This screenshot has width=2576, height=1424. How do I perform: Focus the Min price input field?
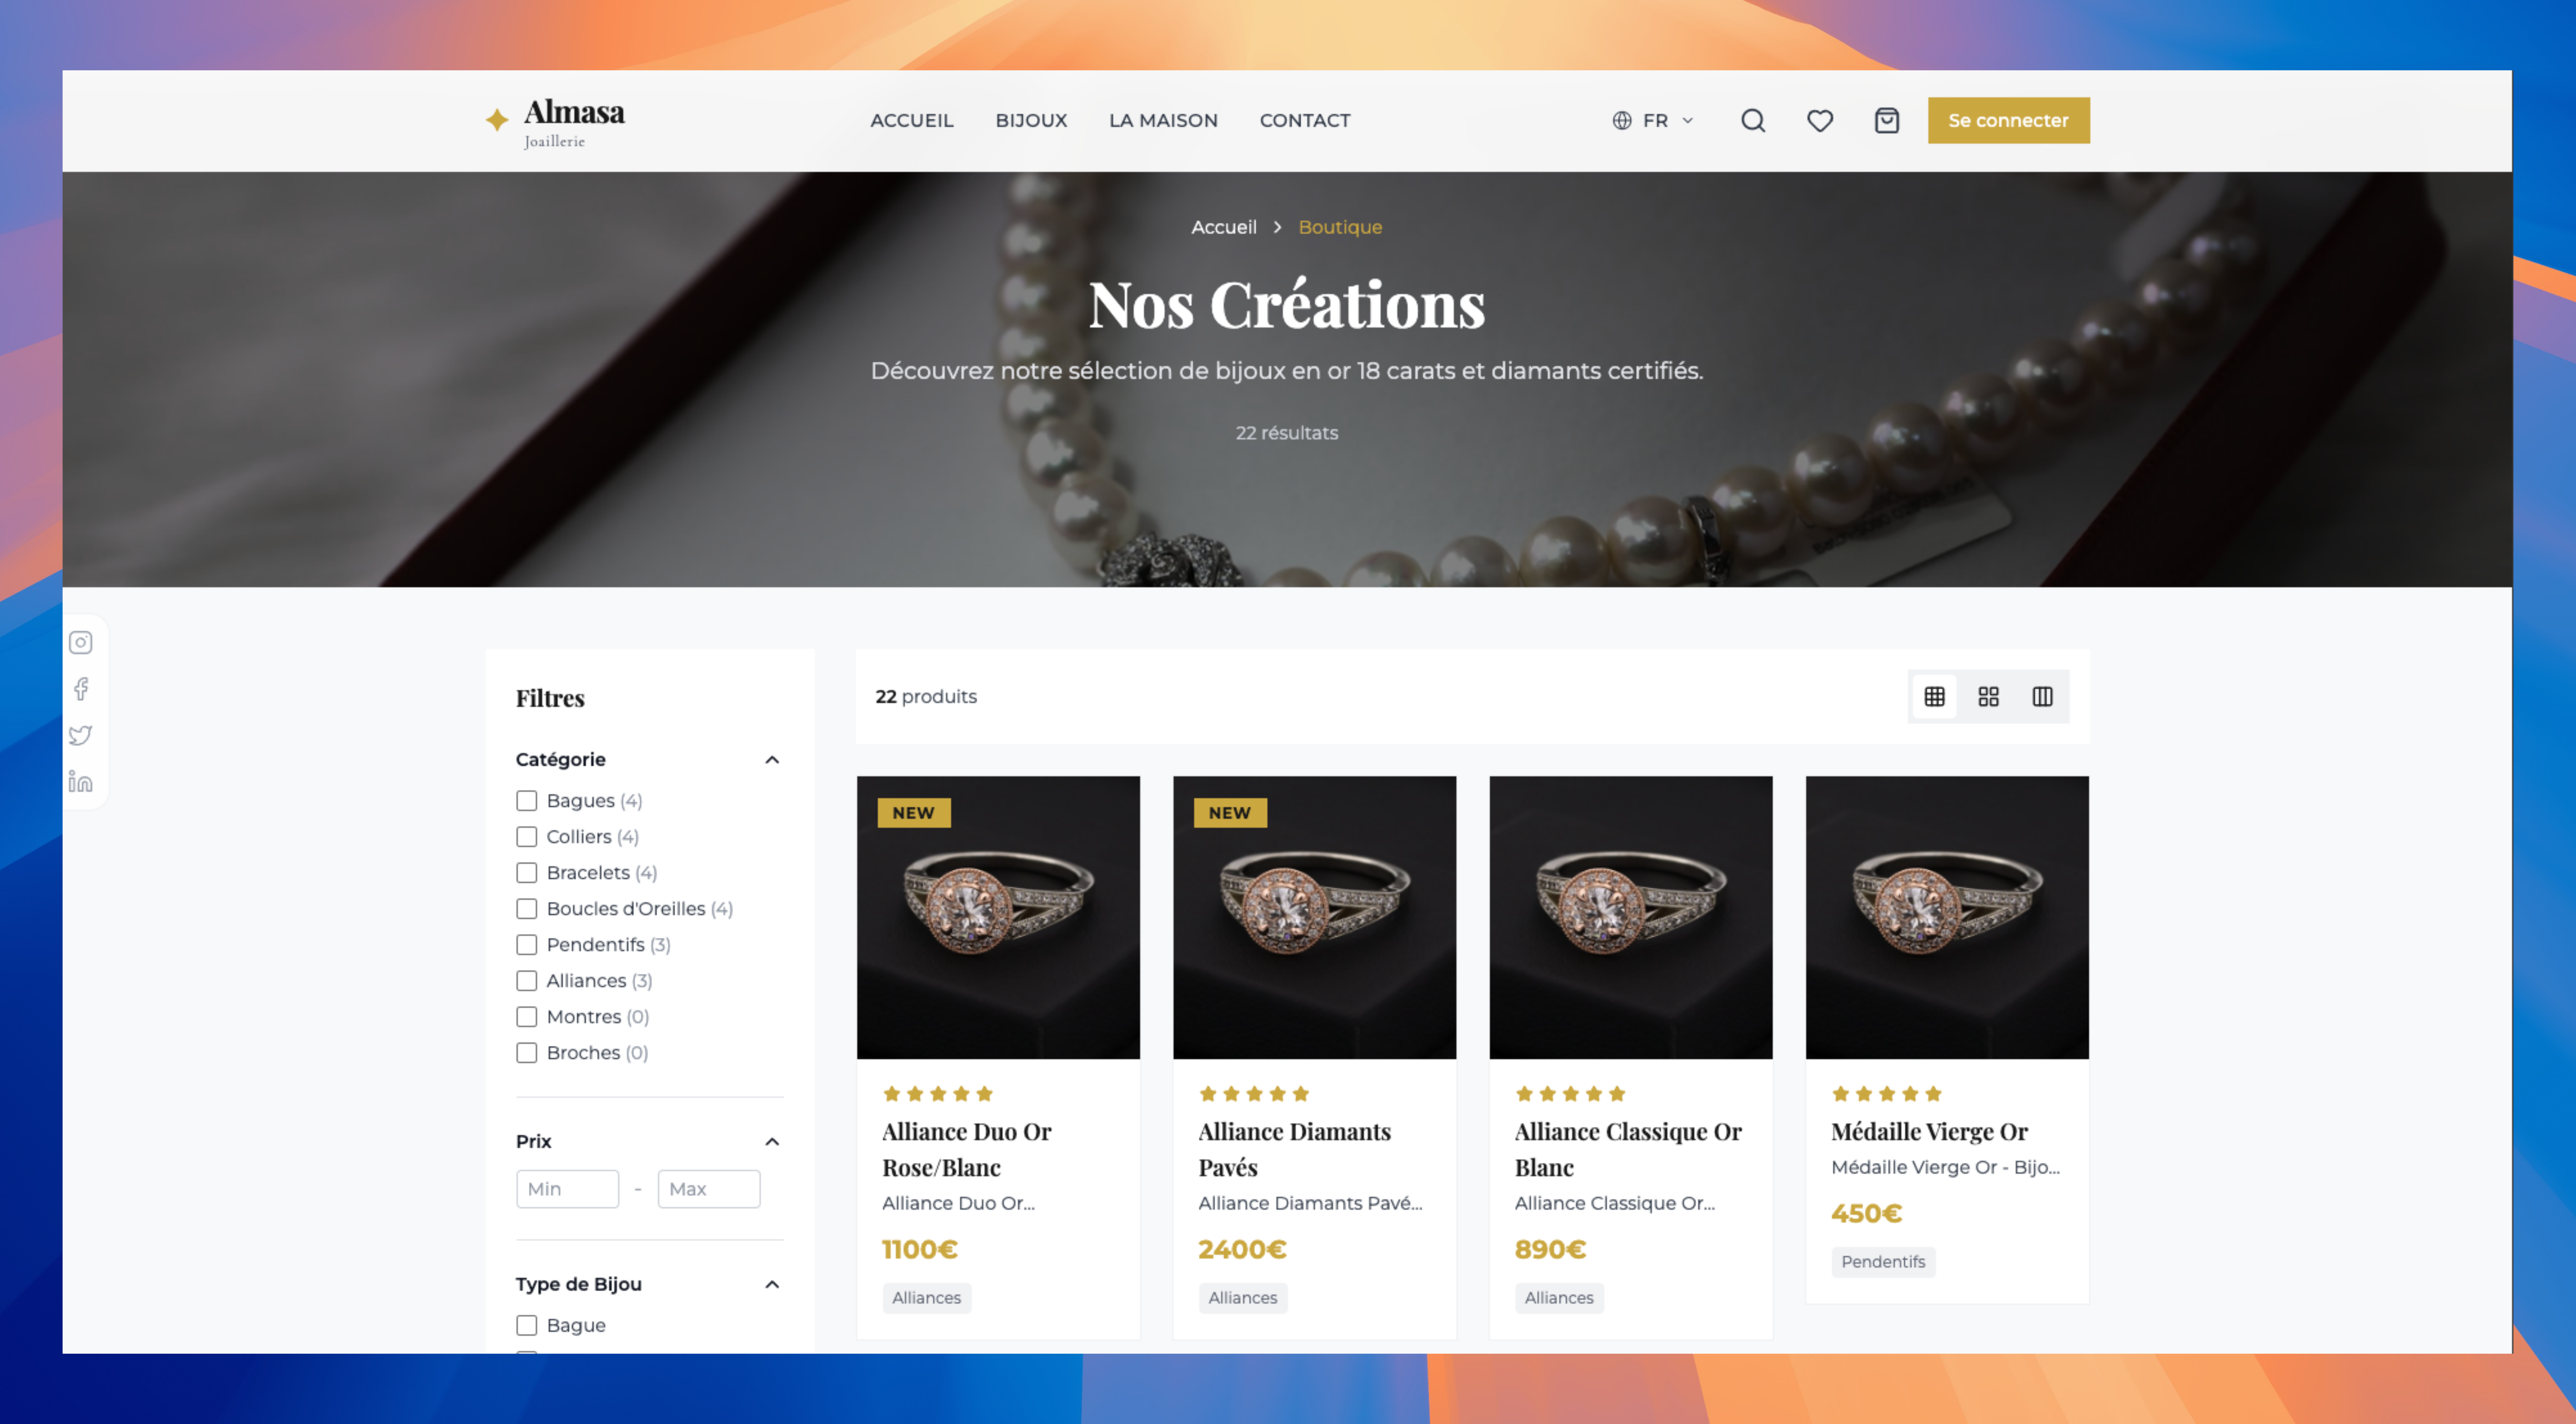(x=567, y=1188)
